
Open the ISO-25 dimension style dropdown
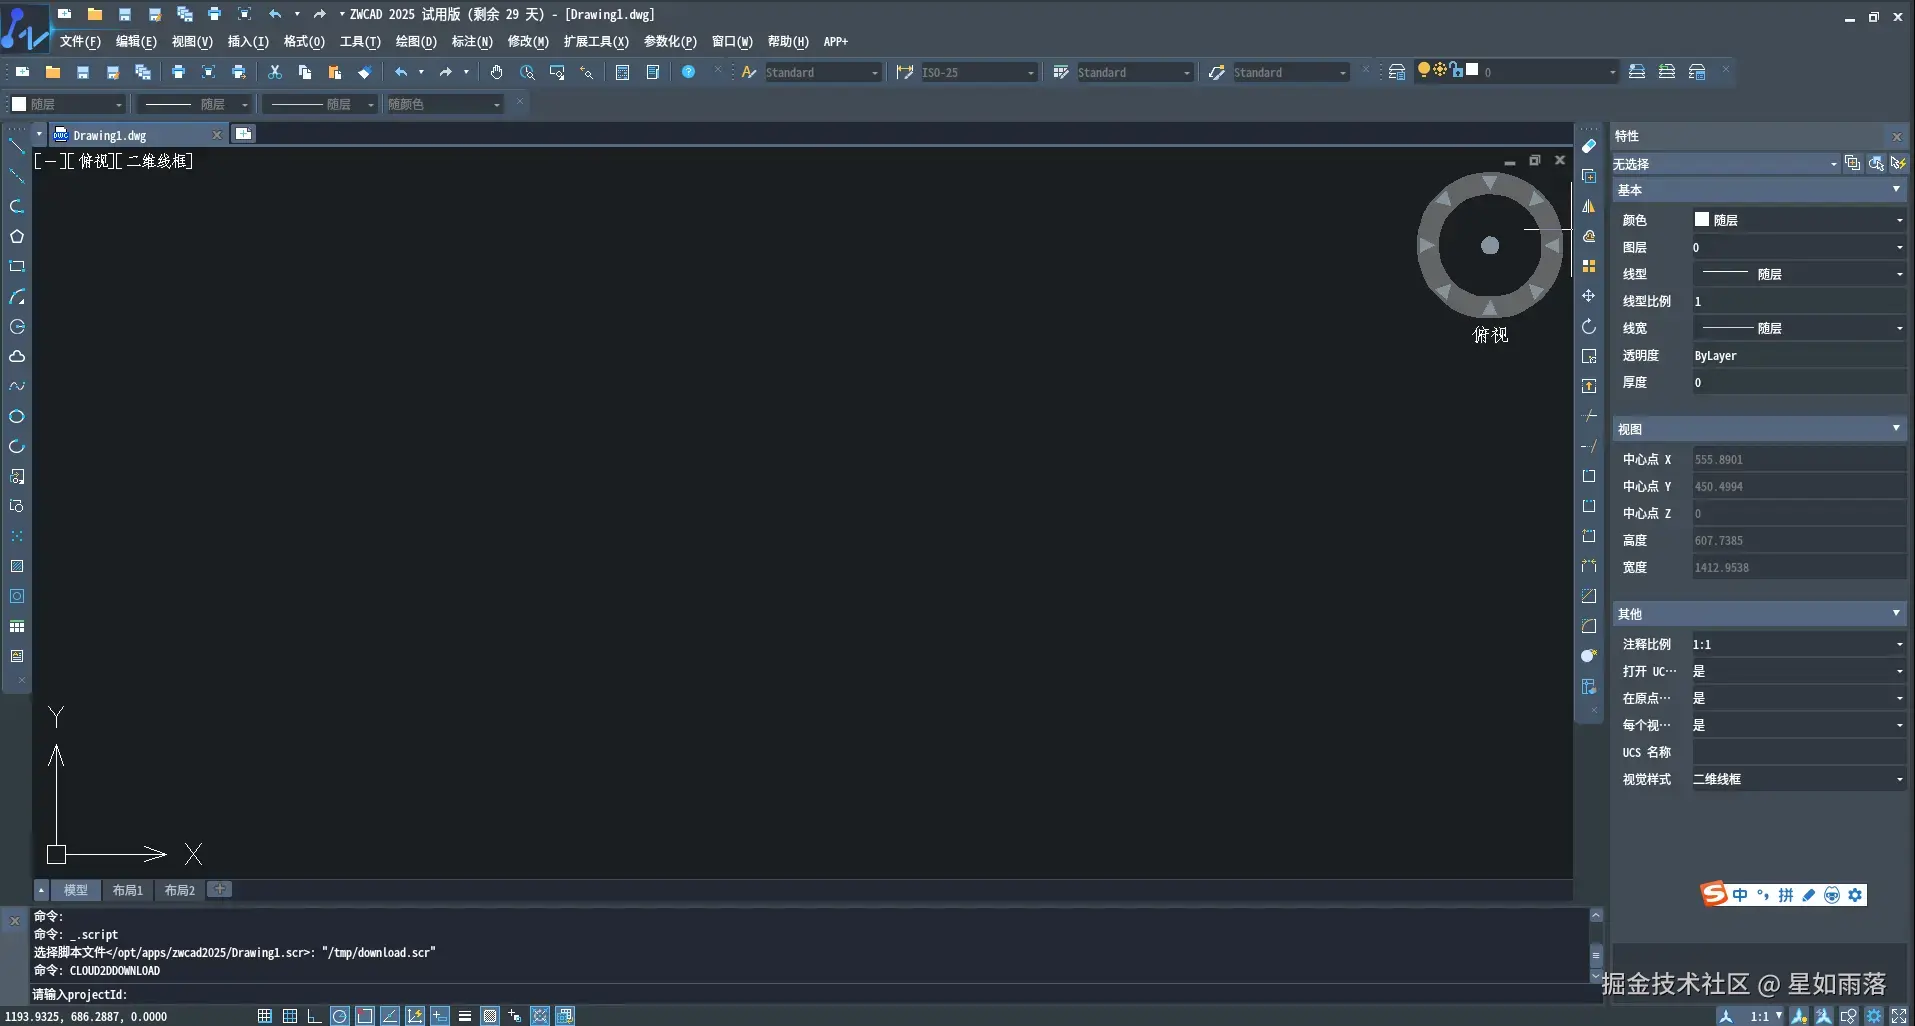pos(977,72)
